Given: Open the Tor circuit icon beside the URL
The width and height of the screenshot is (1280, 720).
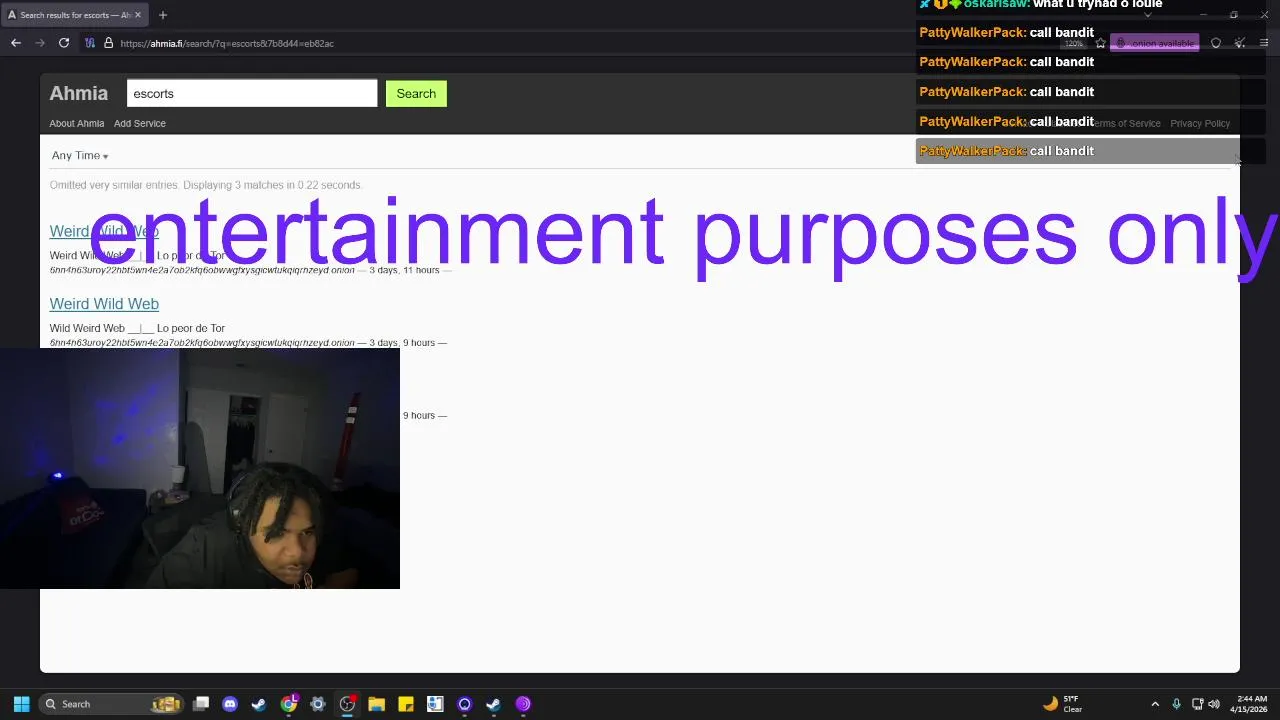Looking at the screenshot, I should 90,43.
